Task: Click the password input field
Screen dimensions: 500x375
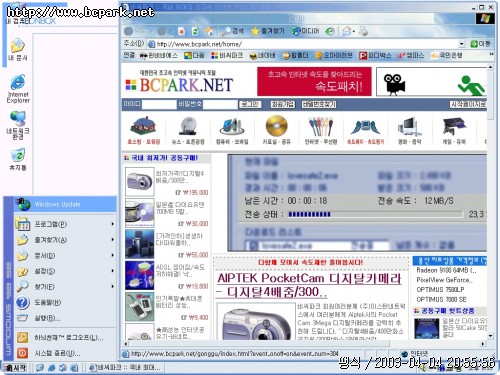Action: (220, 104)
